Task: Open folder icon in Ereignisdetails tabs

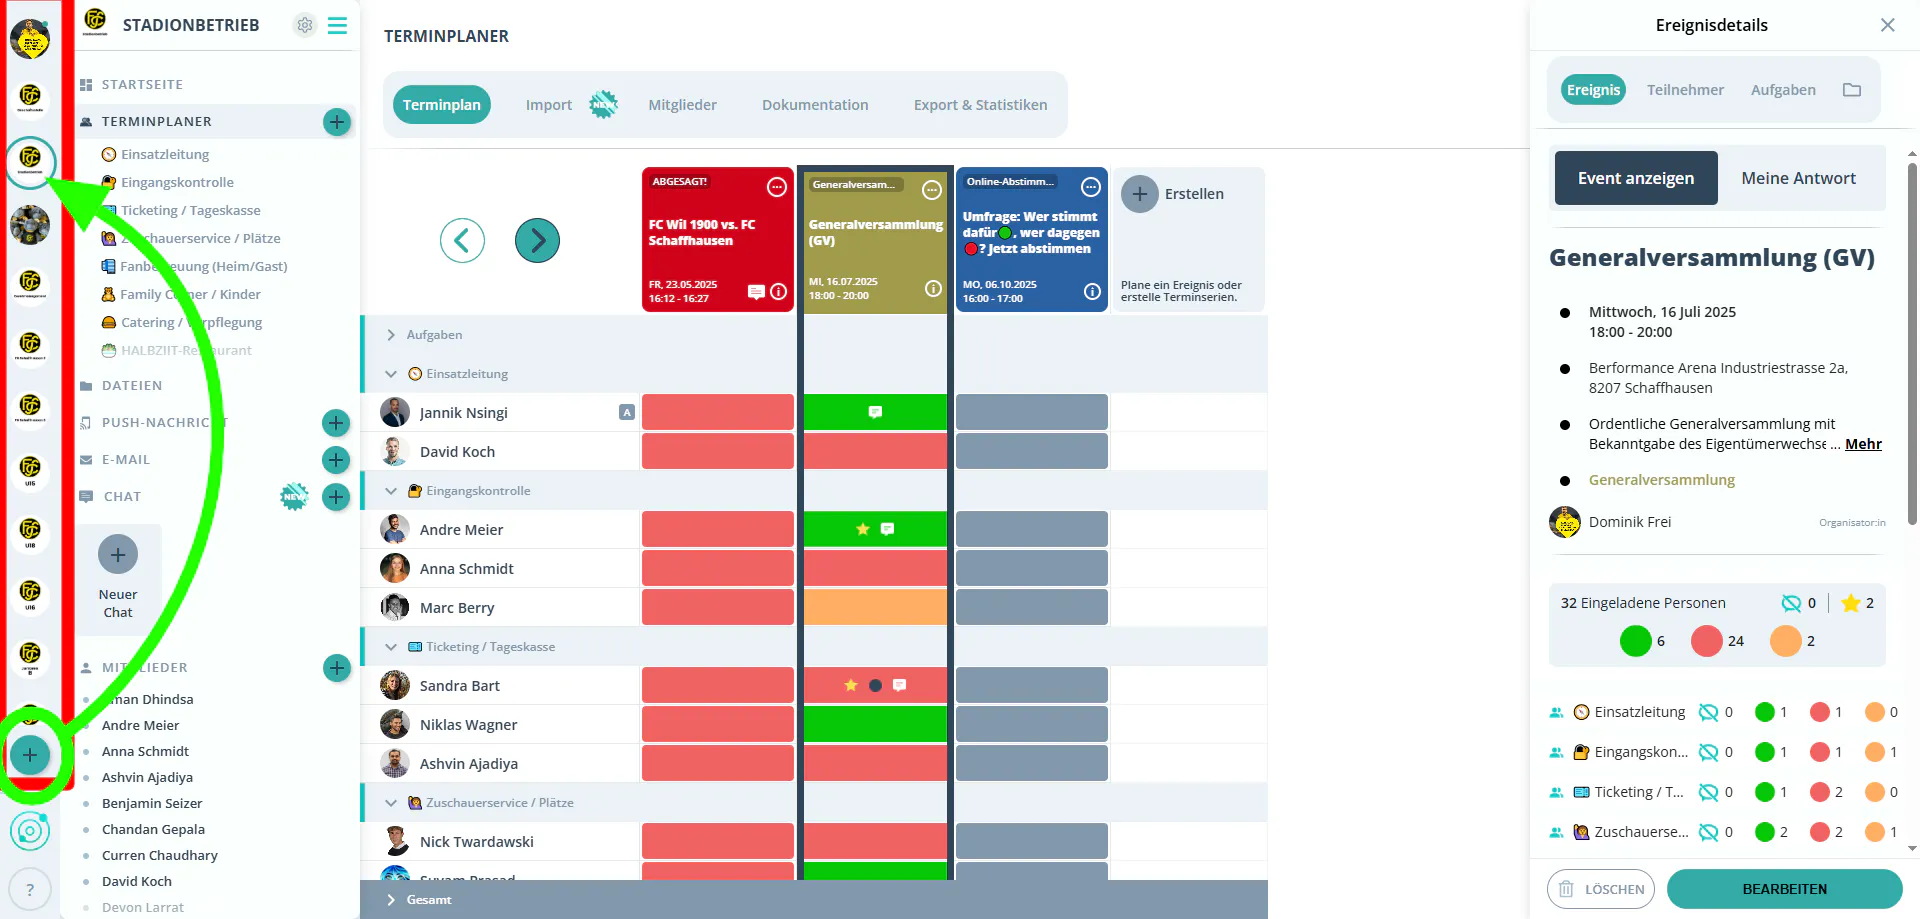Action: tap(1852, 90)
